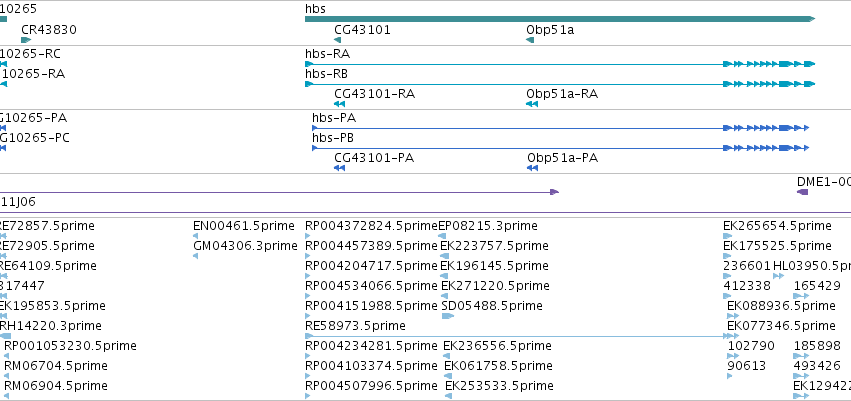
Task: Select the hbs gene bar
Action: point(560,19)
